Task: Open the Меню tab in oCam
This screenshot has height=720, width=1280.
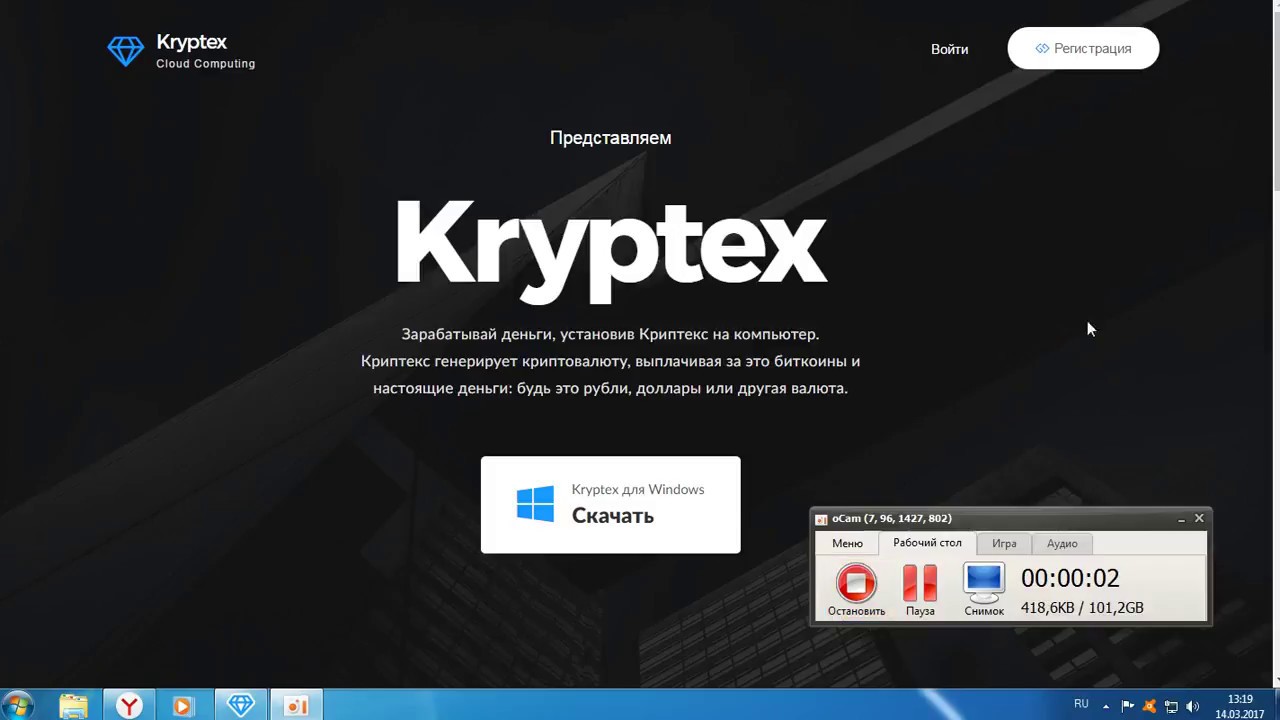Action: (847, 544)
